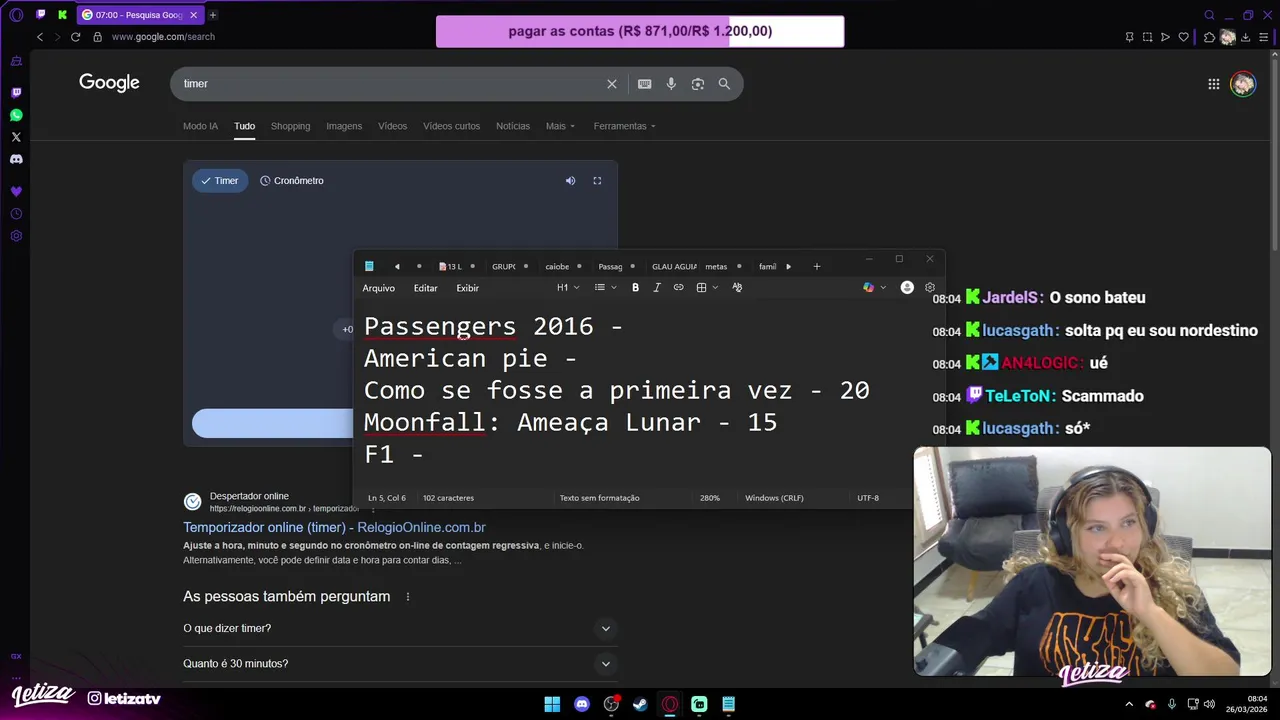Open WhatsApp in the Opera sidebar

(x=16, y=115)
